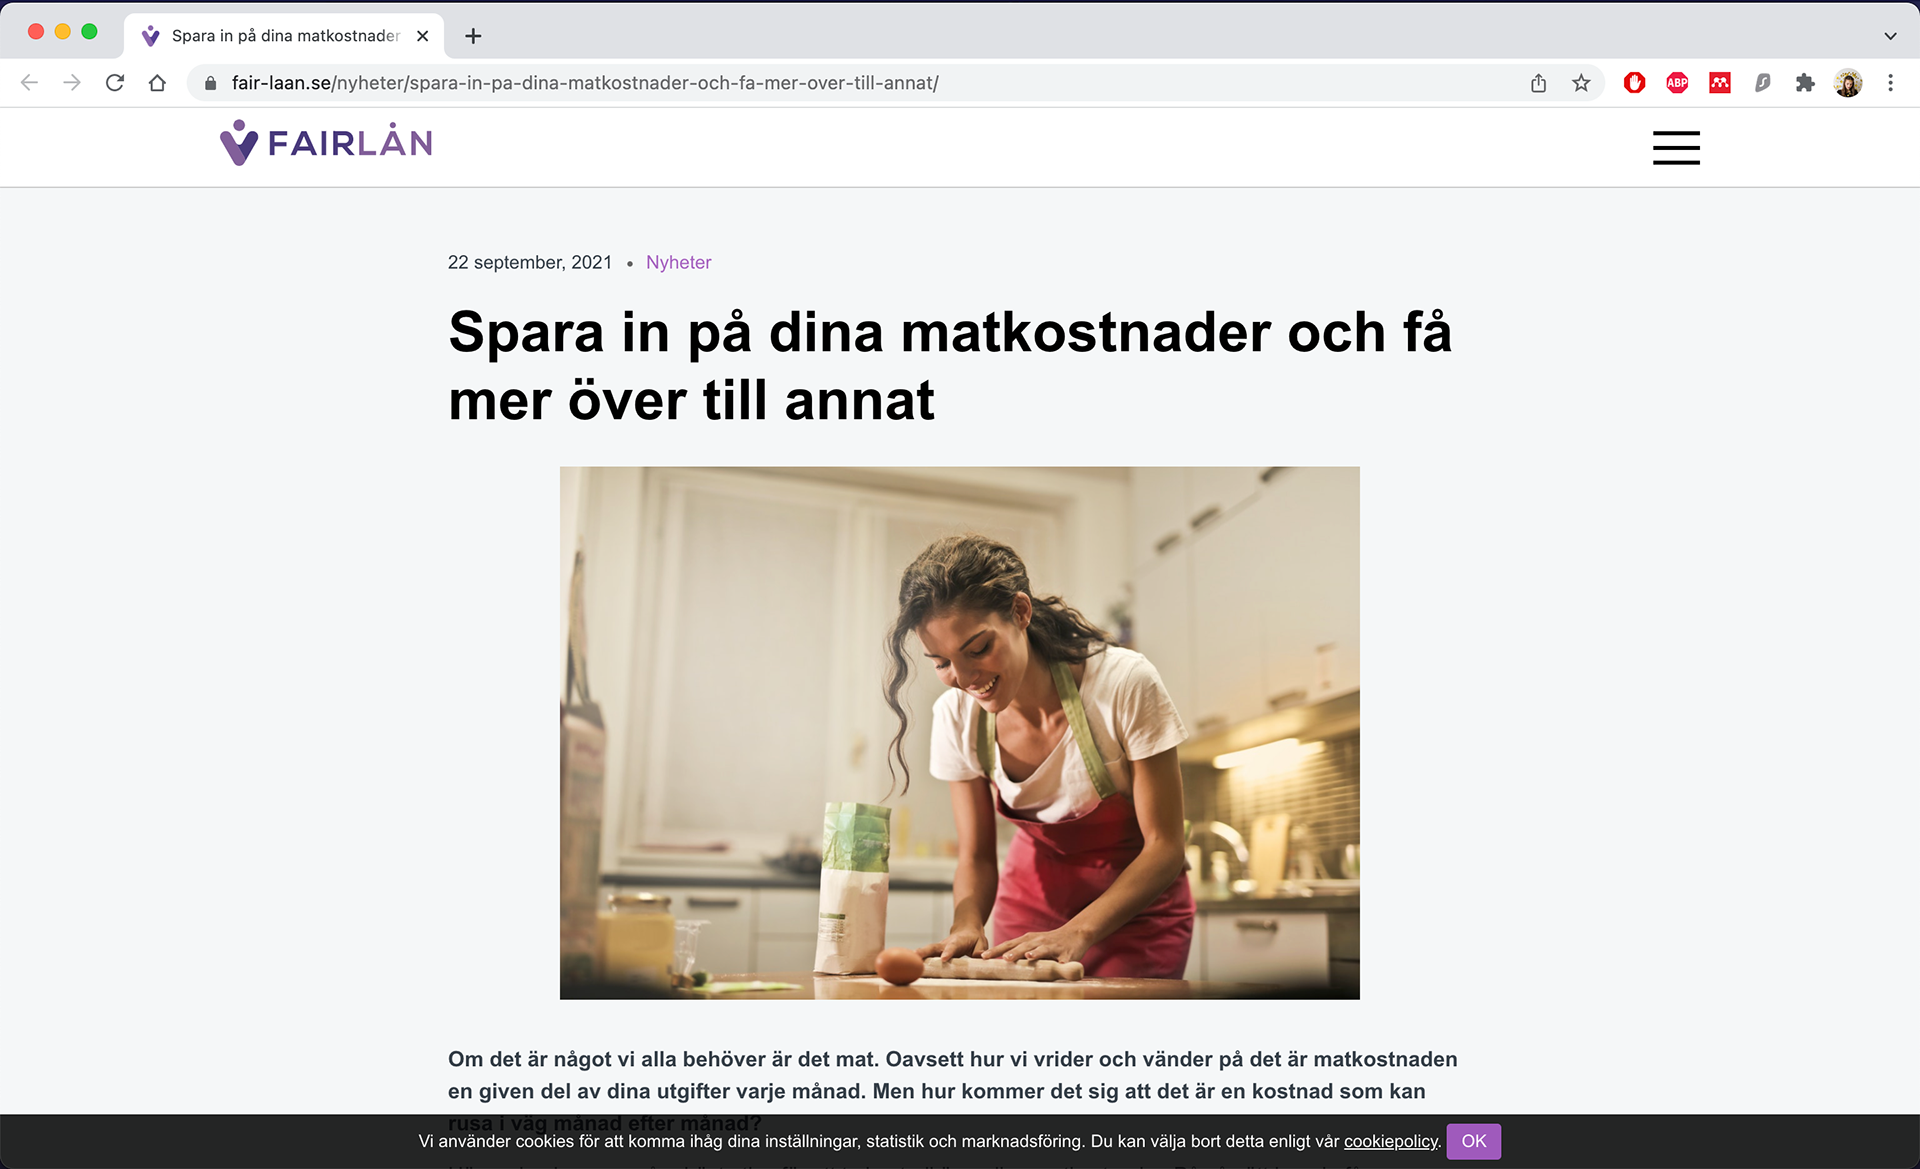Viewport: 1920px width, 1169px height.
Task: Open the AdBlock Plus extension
Action: click(1677, 83)
